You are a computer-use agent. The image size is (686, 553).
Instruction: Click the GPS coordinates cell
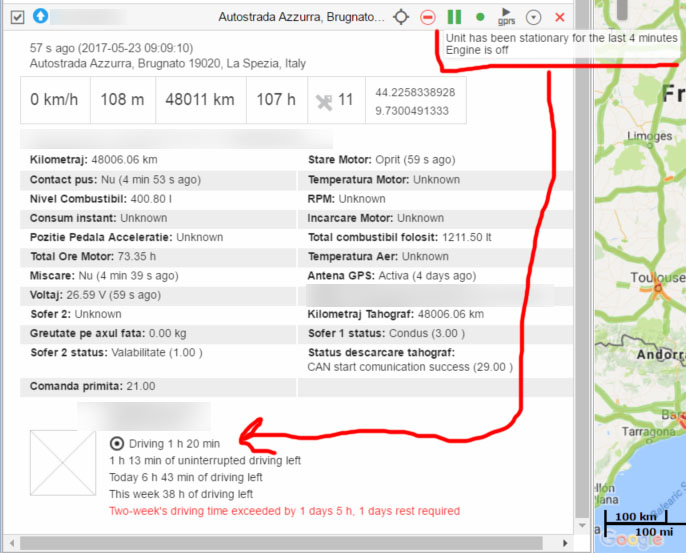[415, 100]
